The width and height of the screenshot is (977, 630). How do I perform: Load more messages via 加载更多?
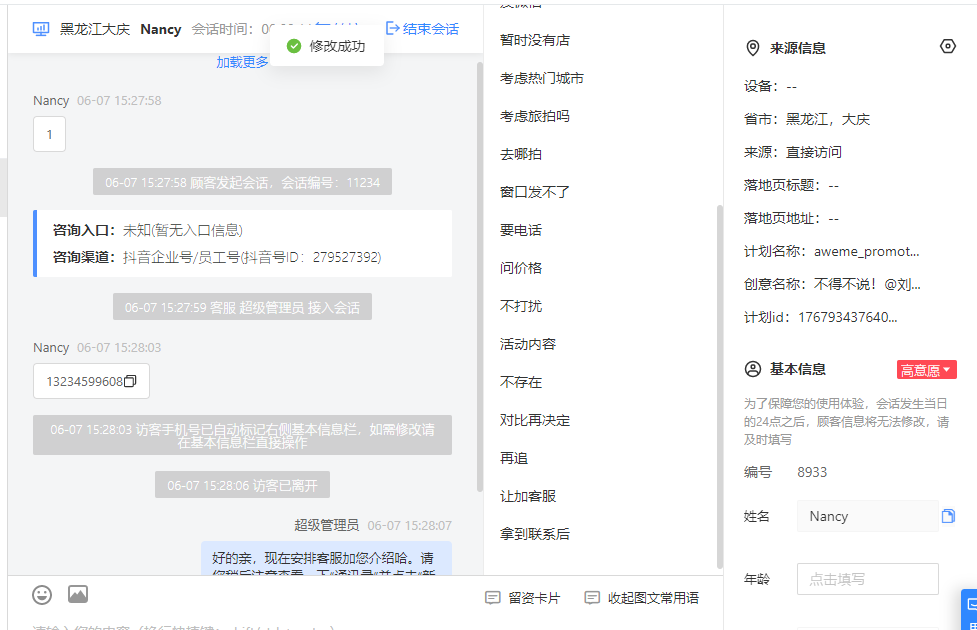(x=242, y=62)
